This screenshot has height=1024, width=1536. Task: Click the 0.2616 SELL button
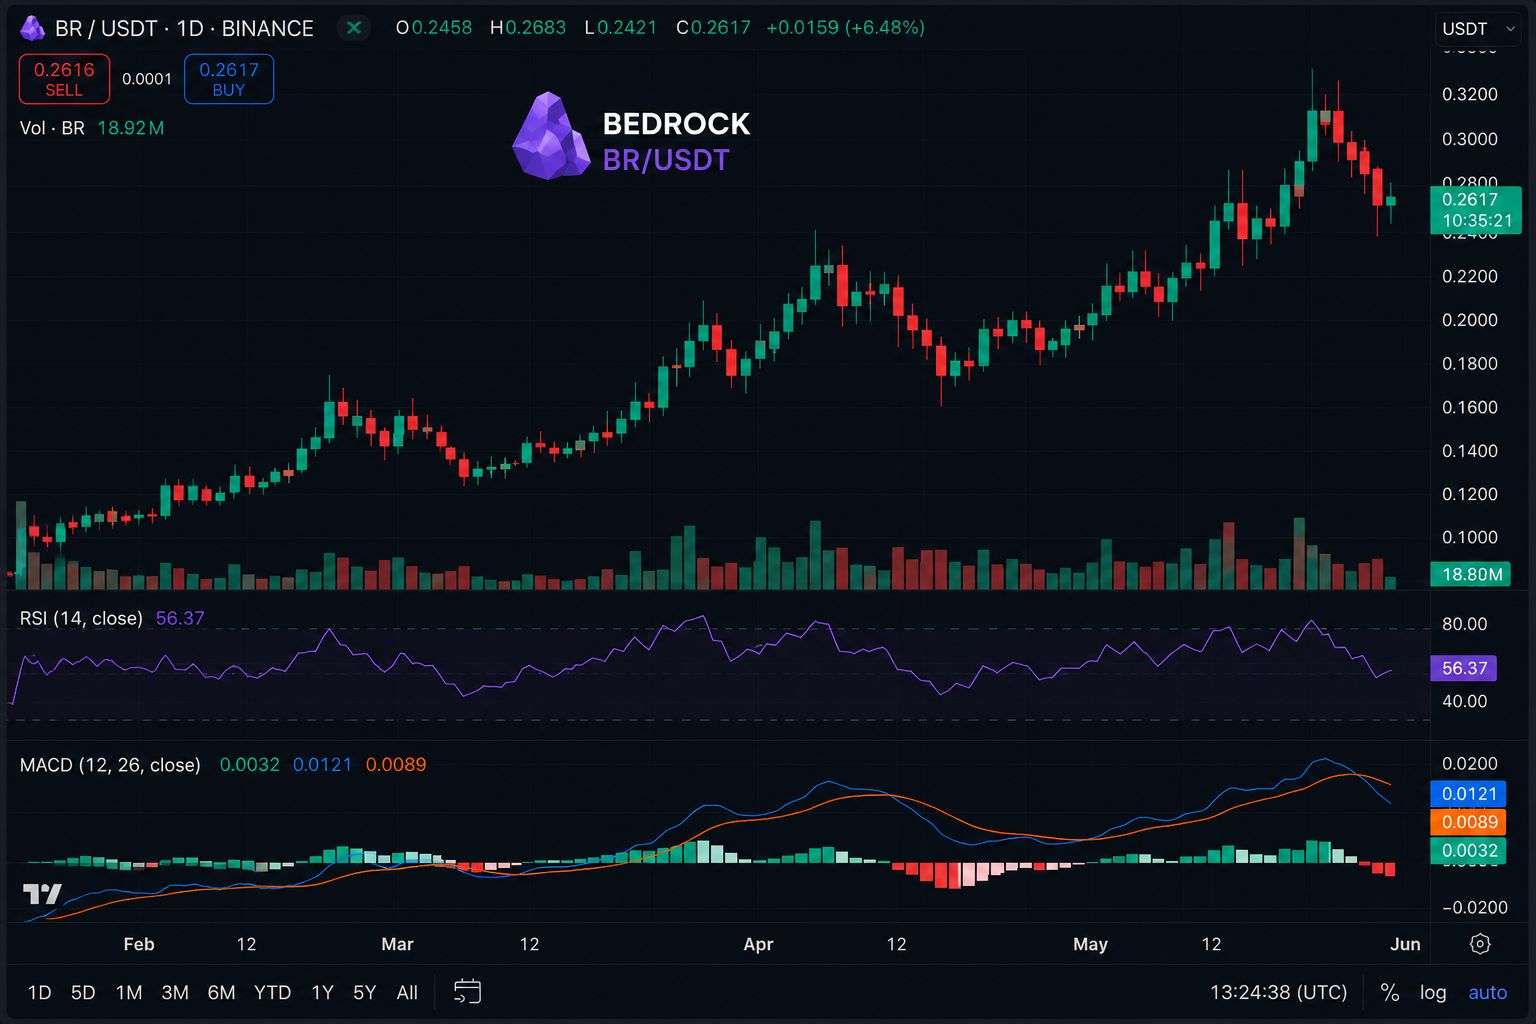coord(64,79)
